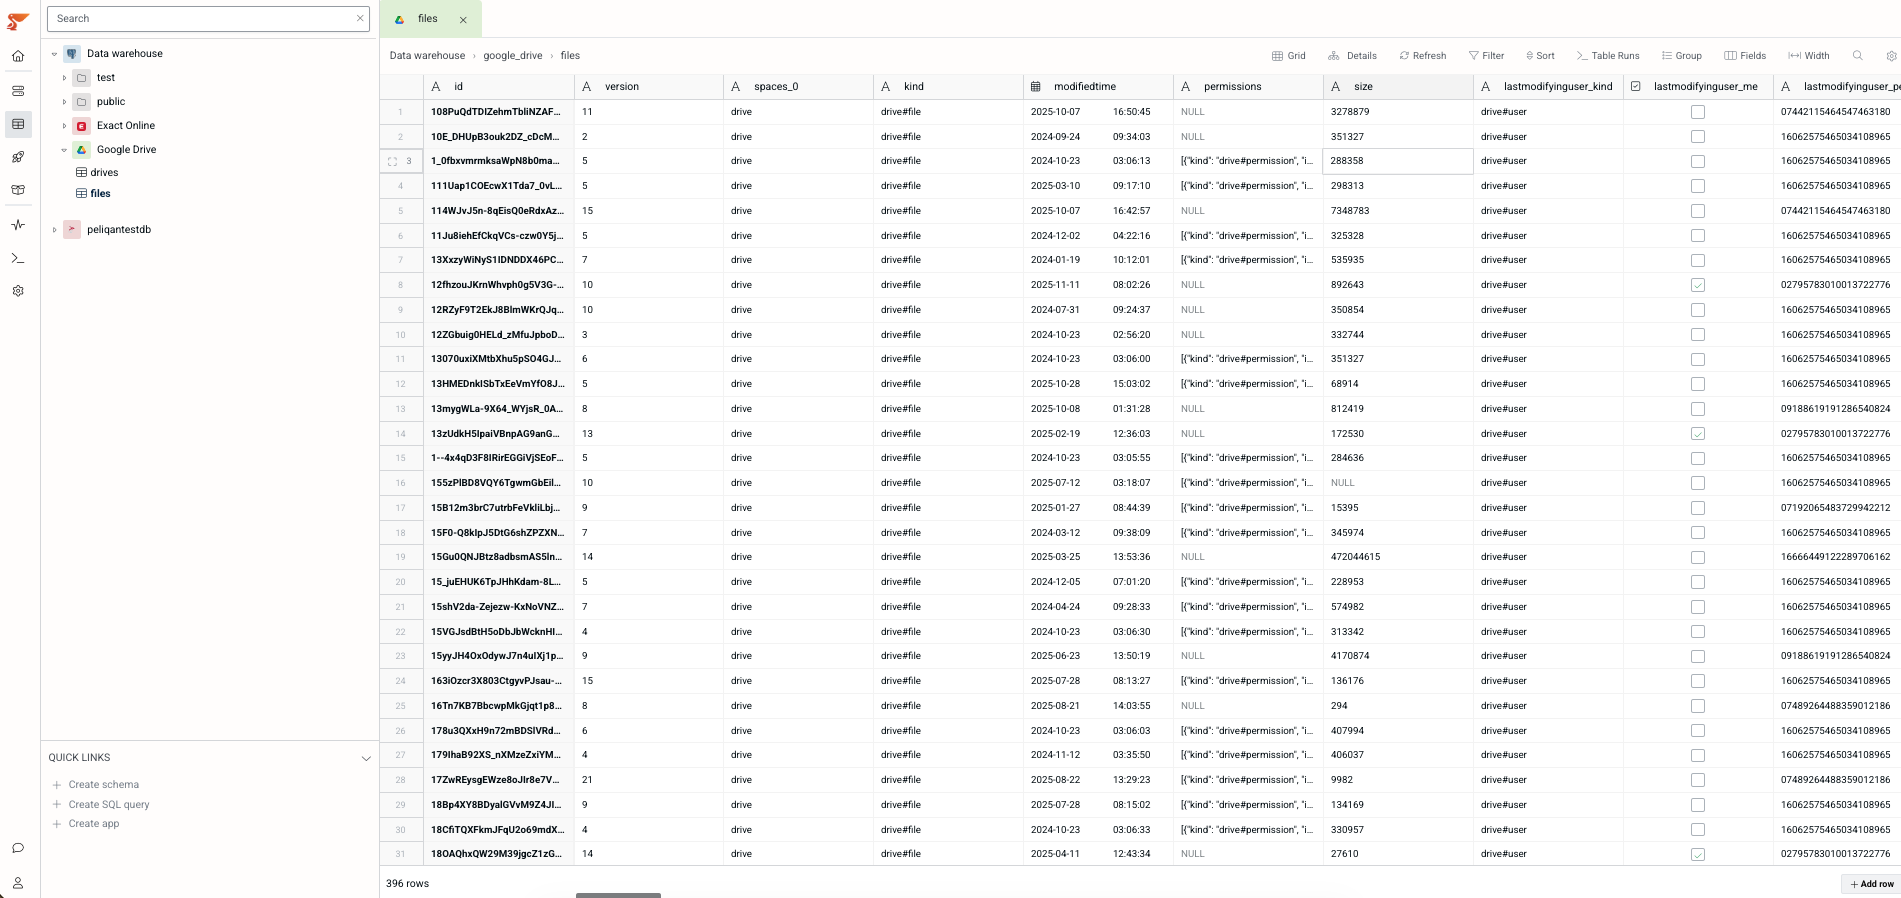
Task: Click the Create schema quick link
Action: (96, 785)
